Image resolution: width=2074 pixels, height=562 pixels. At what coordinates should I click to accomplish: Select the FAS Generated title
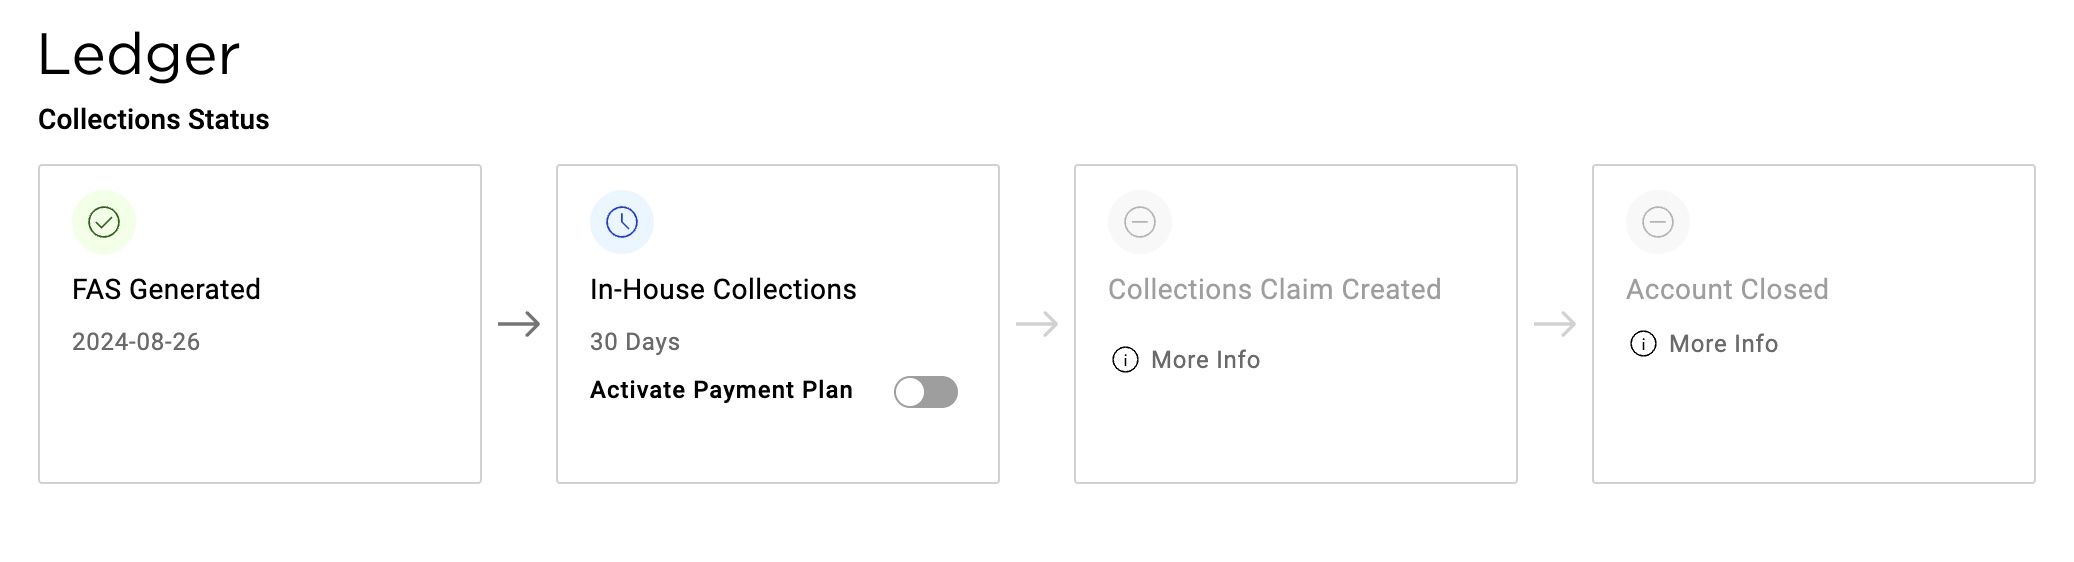tap(166, 290)
